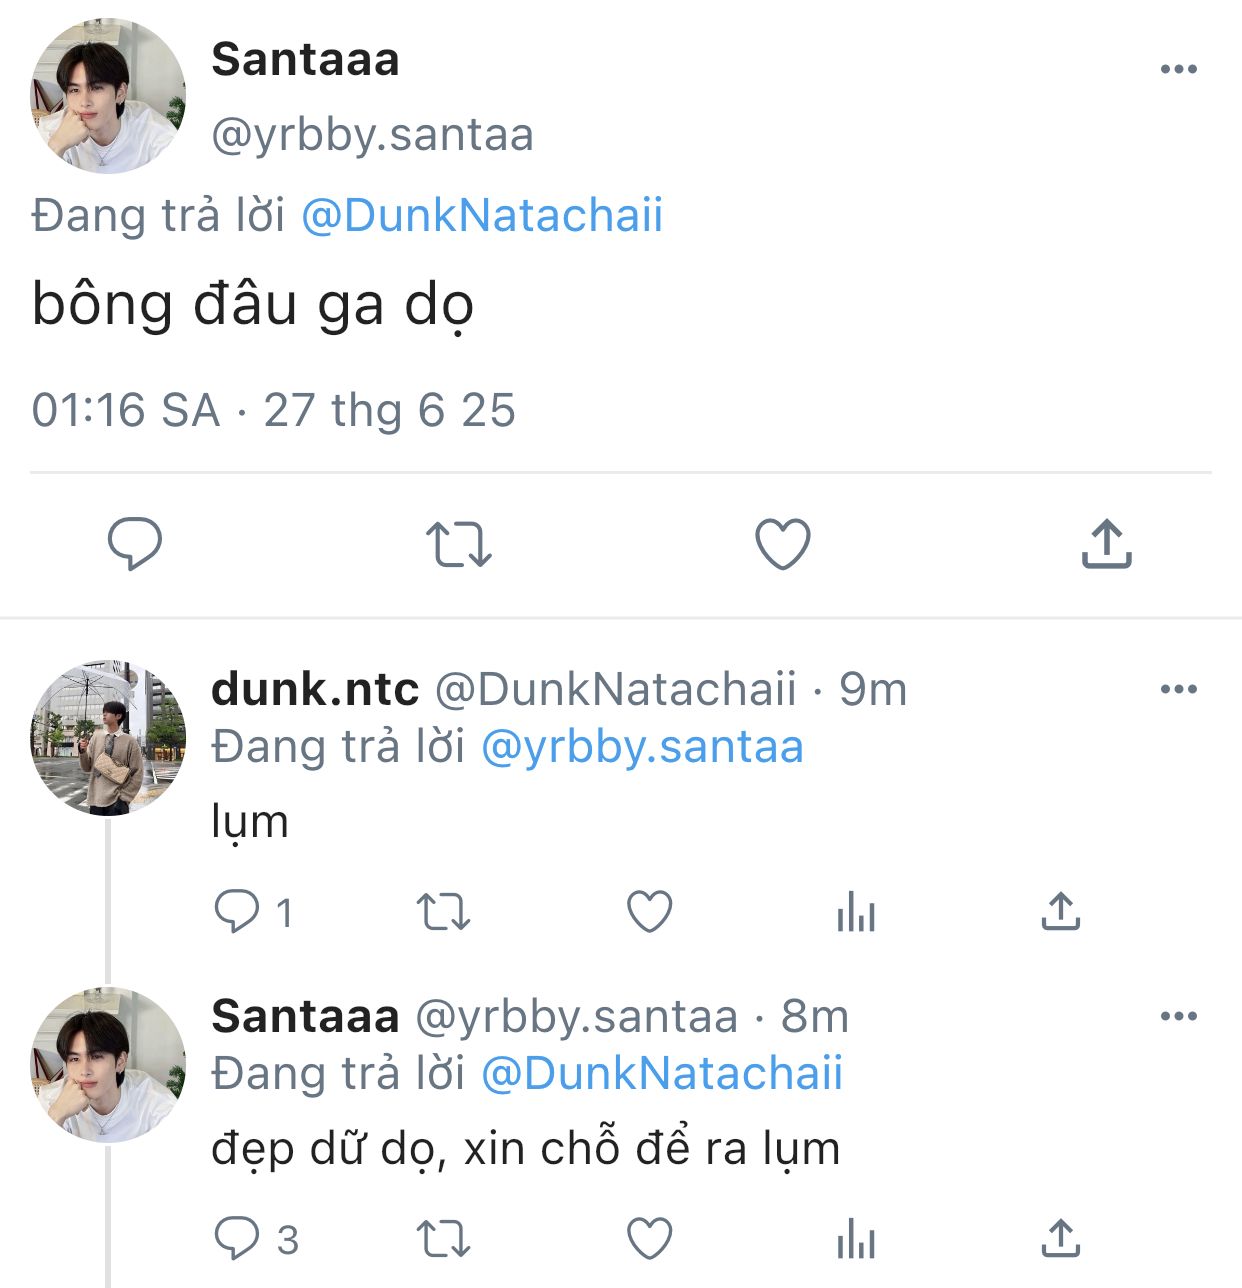Open more options for main tweet
The image size is (1242, 1288).
tap(1179, 69)
